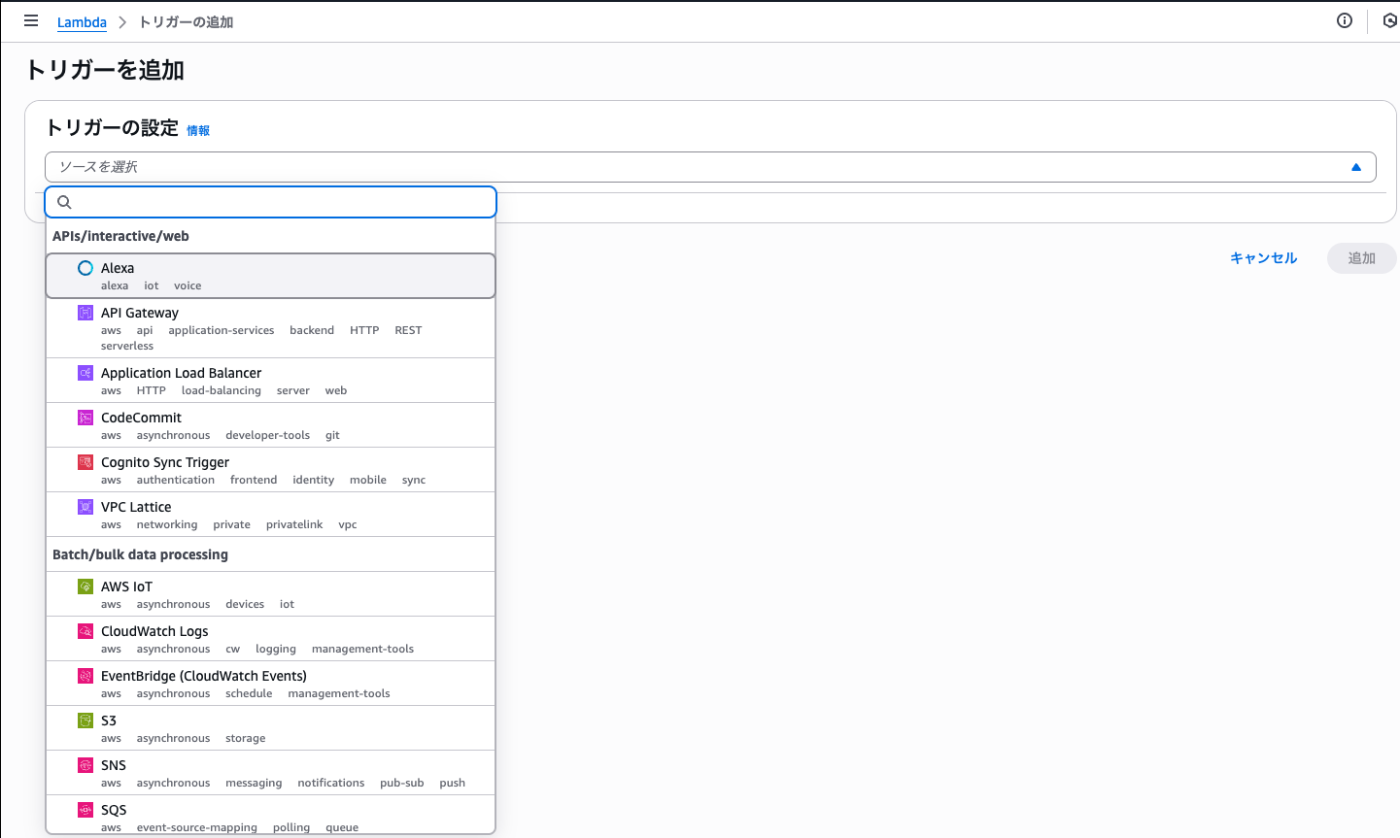Click the 'devices' tag under AWS IoT
Image resolution: width=1400 pixels, height=838 pixels.
[245, 605]
